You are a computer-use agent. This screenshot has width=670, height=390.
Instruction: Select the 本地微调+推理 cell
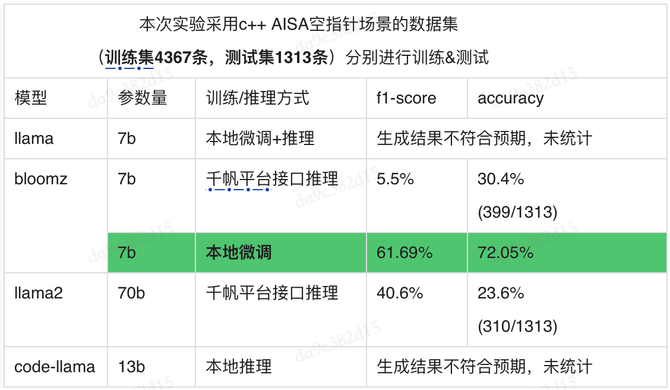pyautogui.click(x=281, y=138)
